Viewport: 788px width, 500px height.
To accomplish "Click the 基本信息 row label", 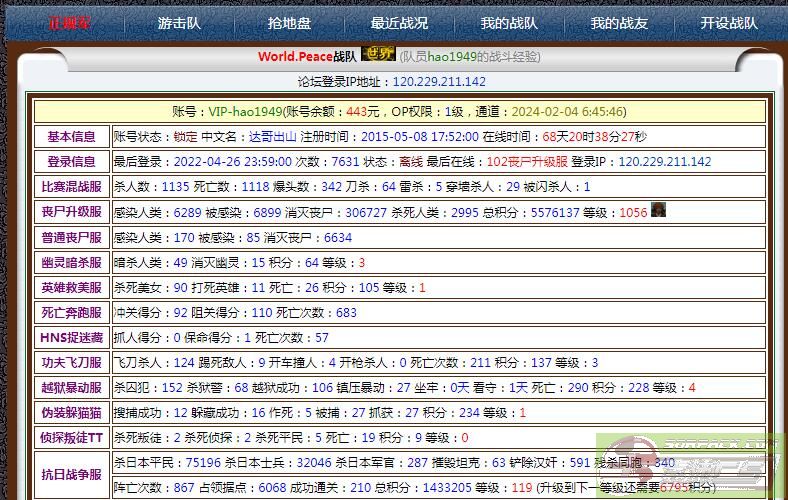I will [x=71, y=137].
